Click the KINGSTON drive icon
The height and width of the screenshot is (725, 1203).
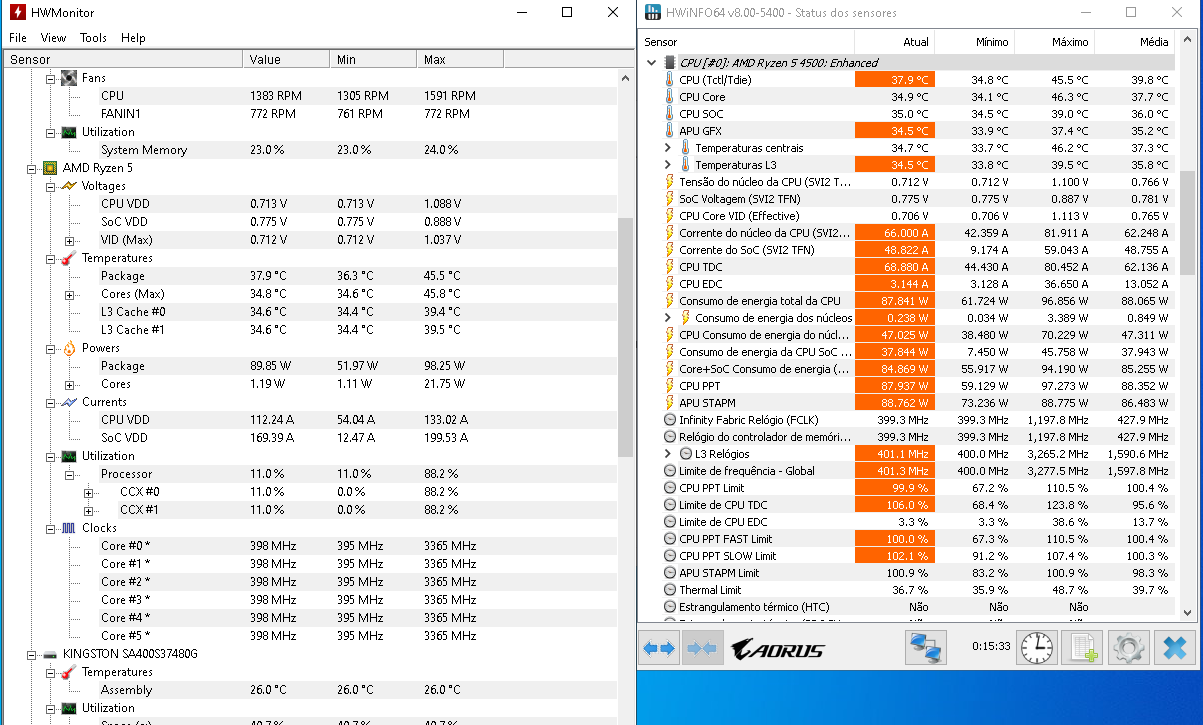[49, 654]
